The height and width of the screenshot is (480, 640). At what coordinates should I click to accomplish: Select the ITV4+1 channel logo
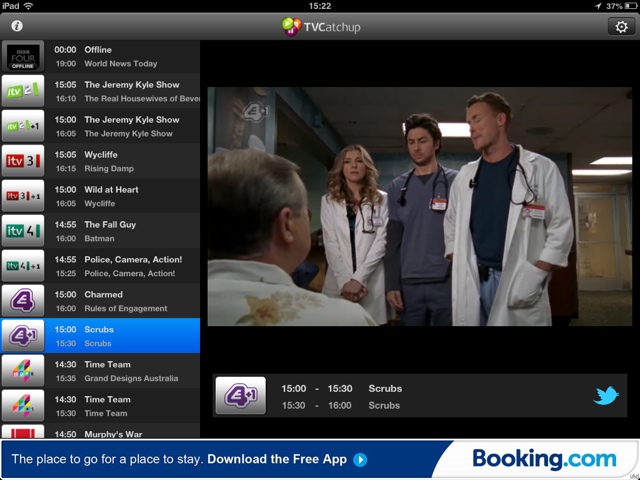pyautogui.click(x=23, y=266)
